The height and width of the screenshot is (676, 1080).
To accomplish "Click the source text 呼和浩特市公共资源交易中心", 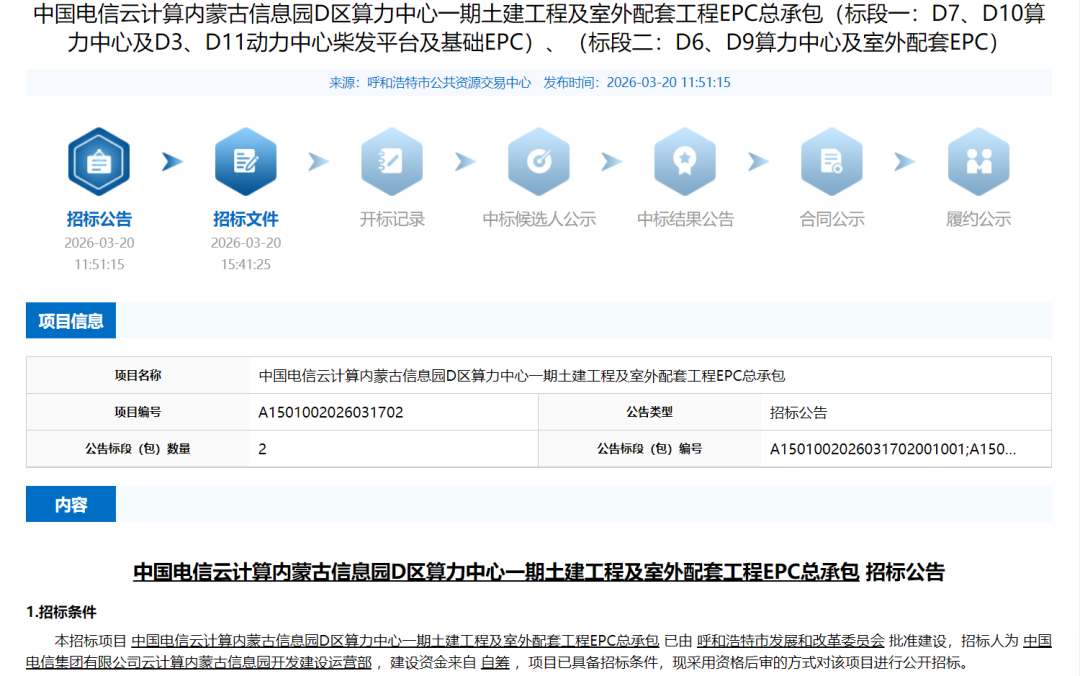I will click(449, 83).
